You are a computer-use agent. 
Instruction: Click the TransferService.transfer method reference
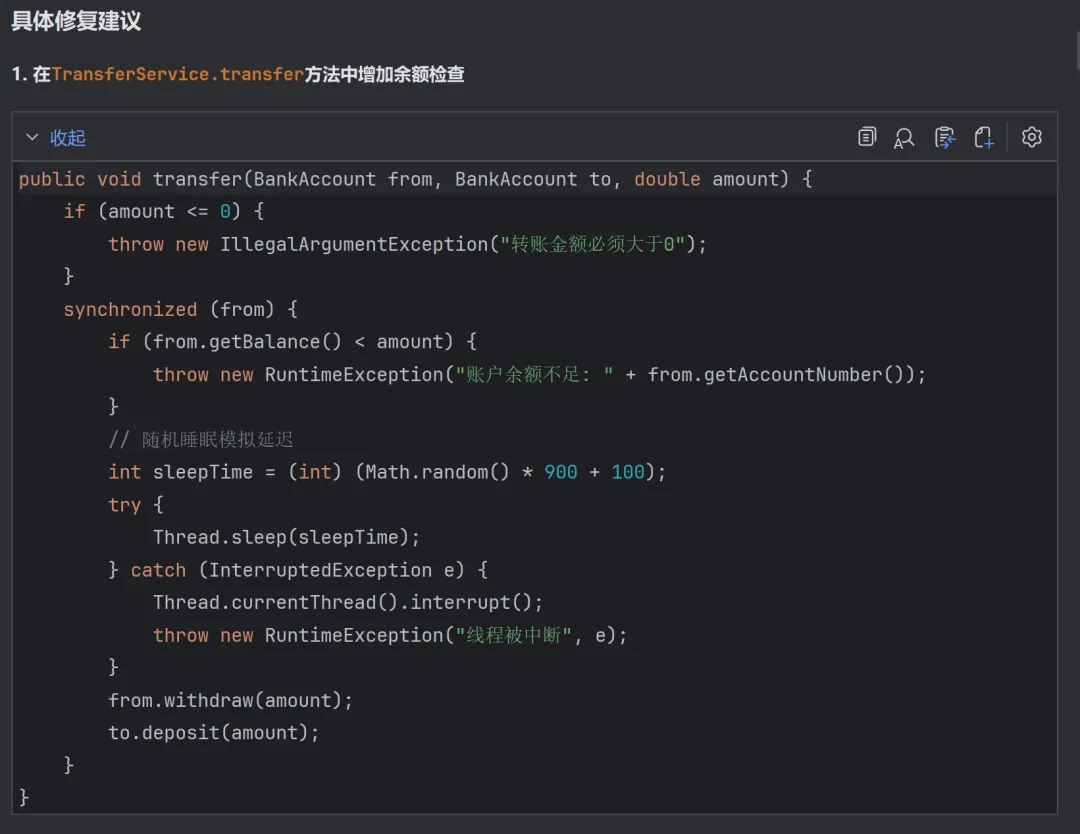tap(178, 74)
